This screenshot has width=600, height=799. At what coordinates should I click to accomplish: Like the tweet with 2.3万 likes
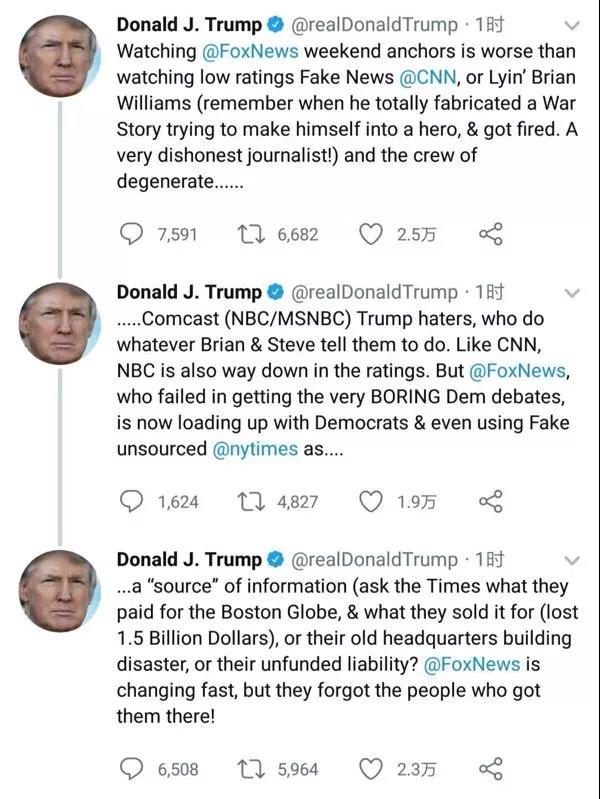pyautogui.click(x=371, y=769)
